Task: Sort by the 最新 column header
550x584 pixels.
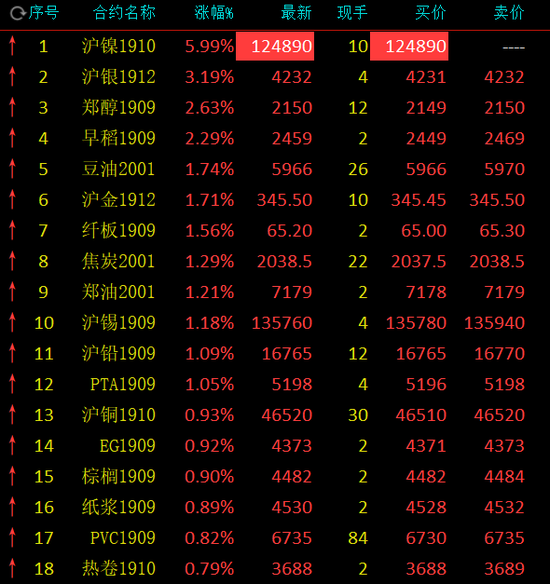Action: click(296, 13)
